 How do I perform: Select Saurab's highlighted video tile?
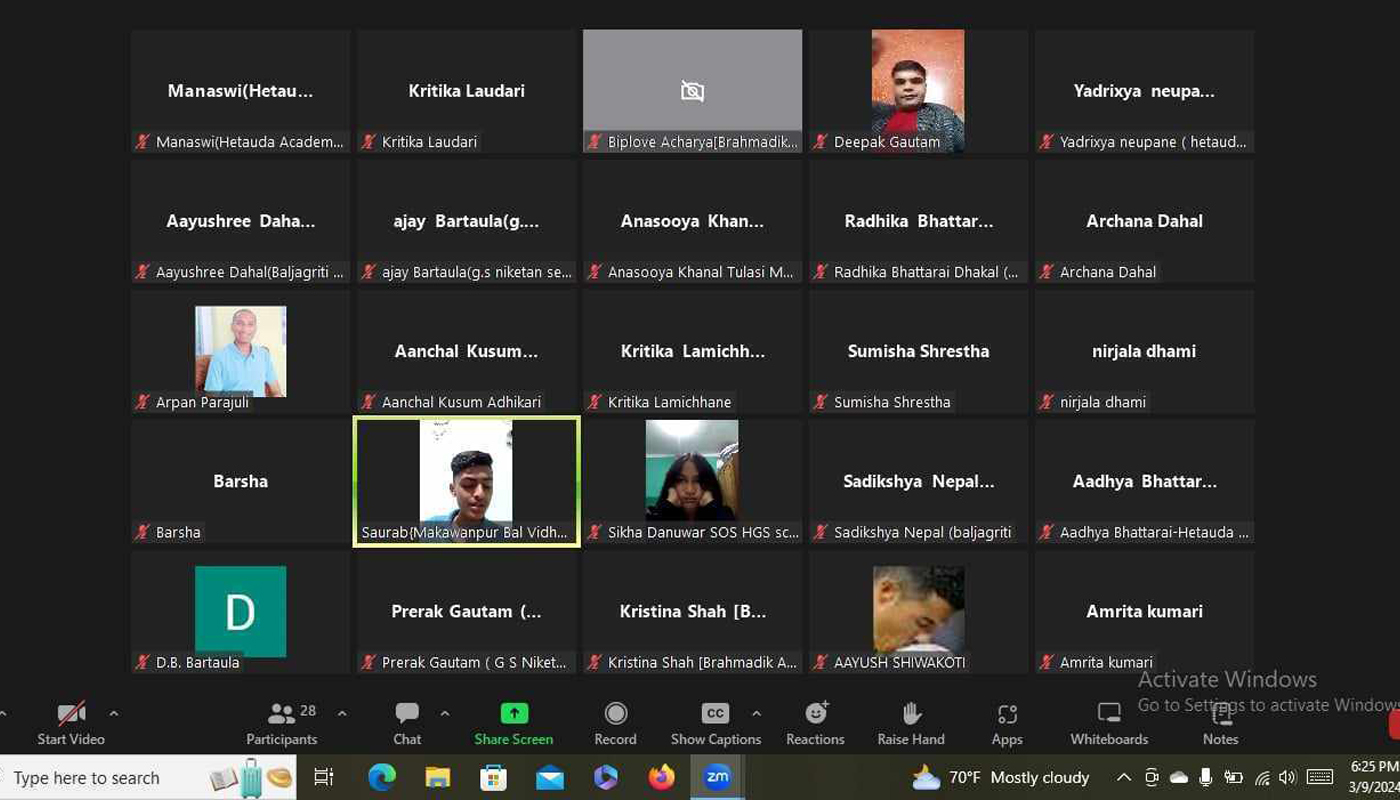click(466, 482)
